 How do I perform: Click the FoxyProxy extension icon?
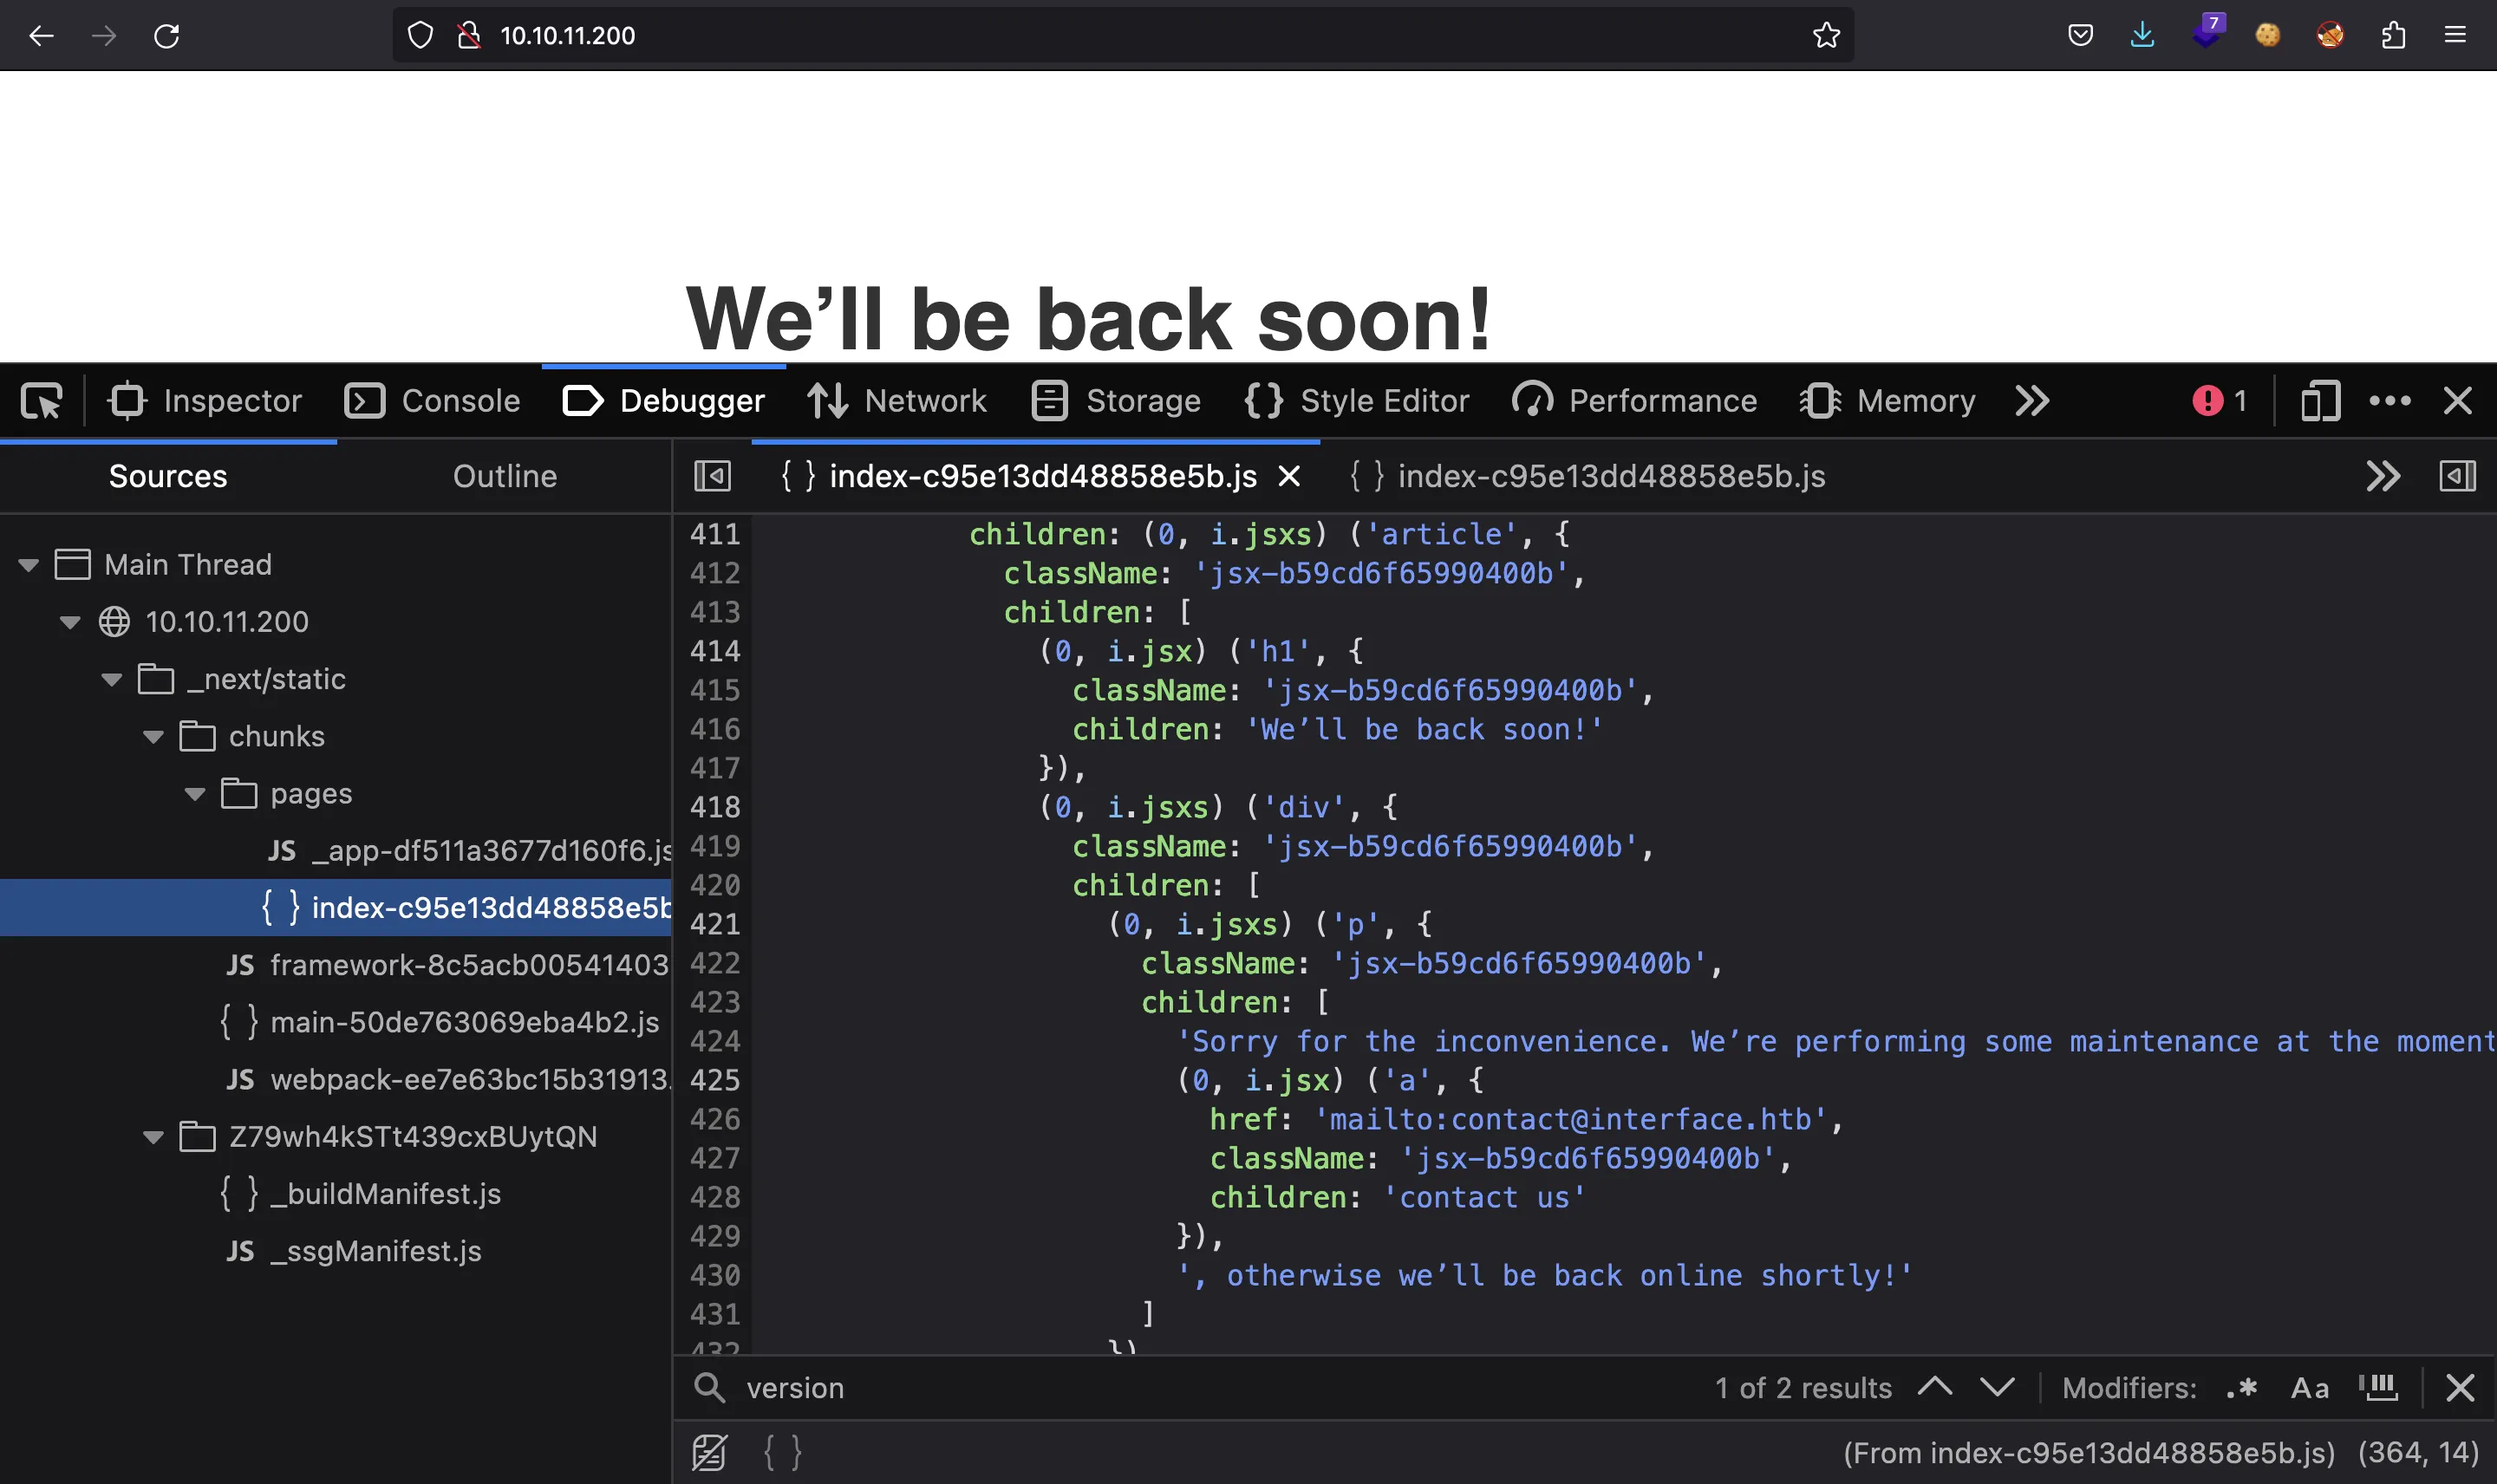click(x=2330, y=36)
